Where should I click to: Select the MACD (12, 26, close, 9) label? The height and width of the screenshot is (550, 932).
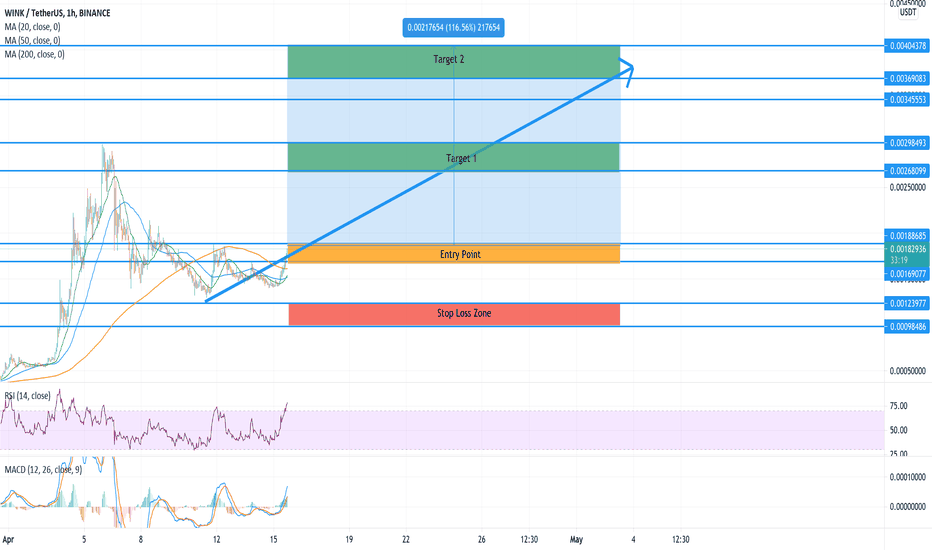tap(43, 470)
